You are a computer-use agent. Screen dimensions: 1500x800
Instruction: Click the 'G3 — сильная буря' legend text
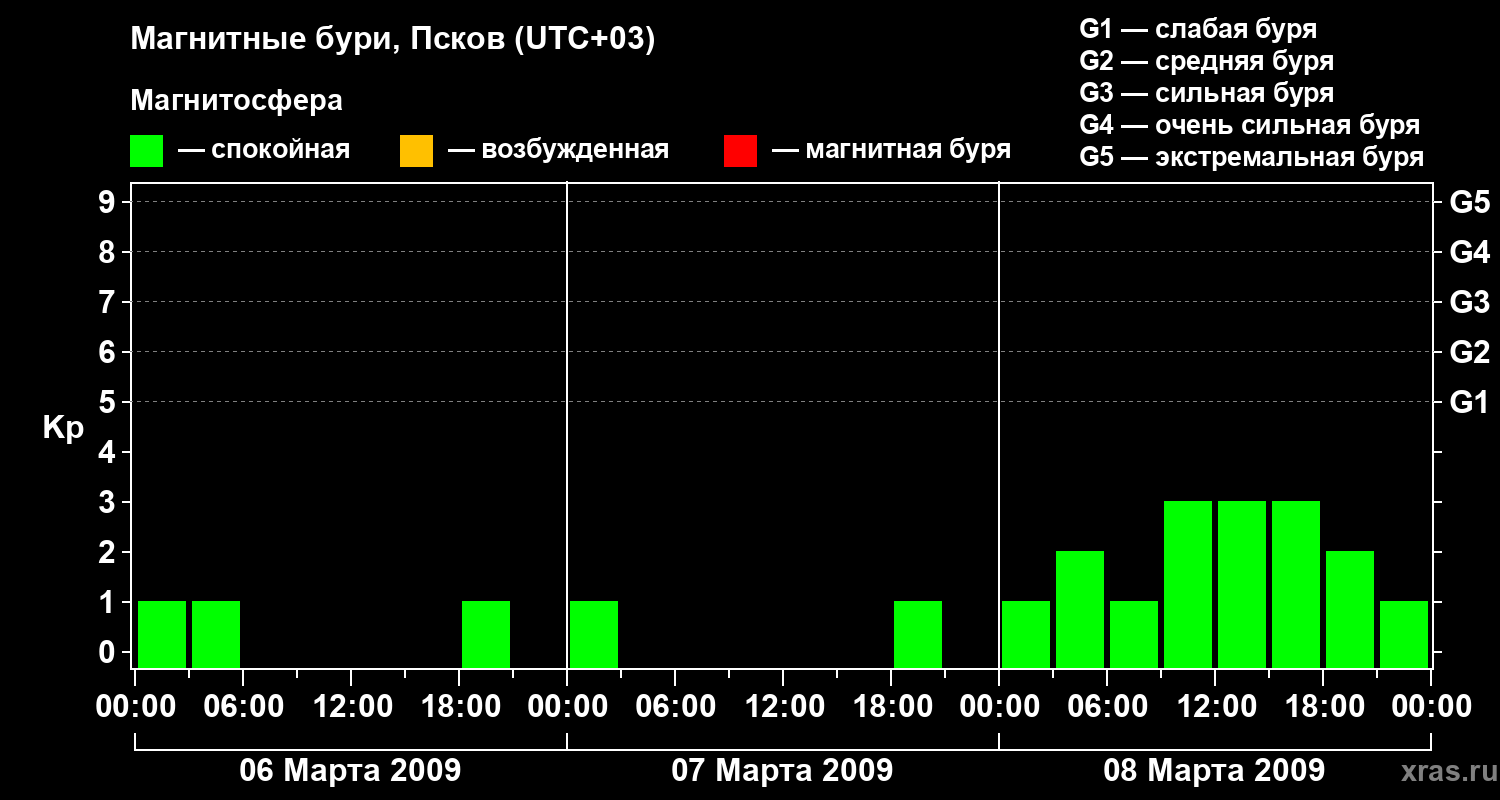tap(1206, 93)
